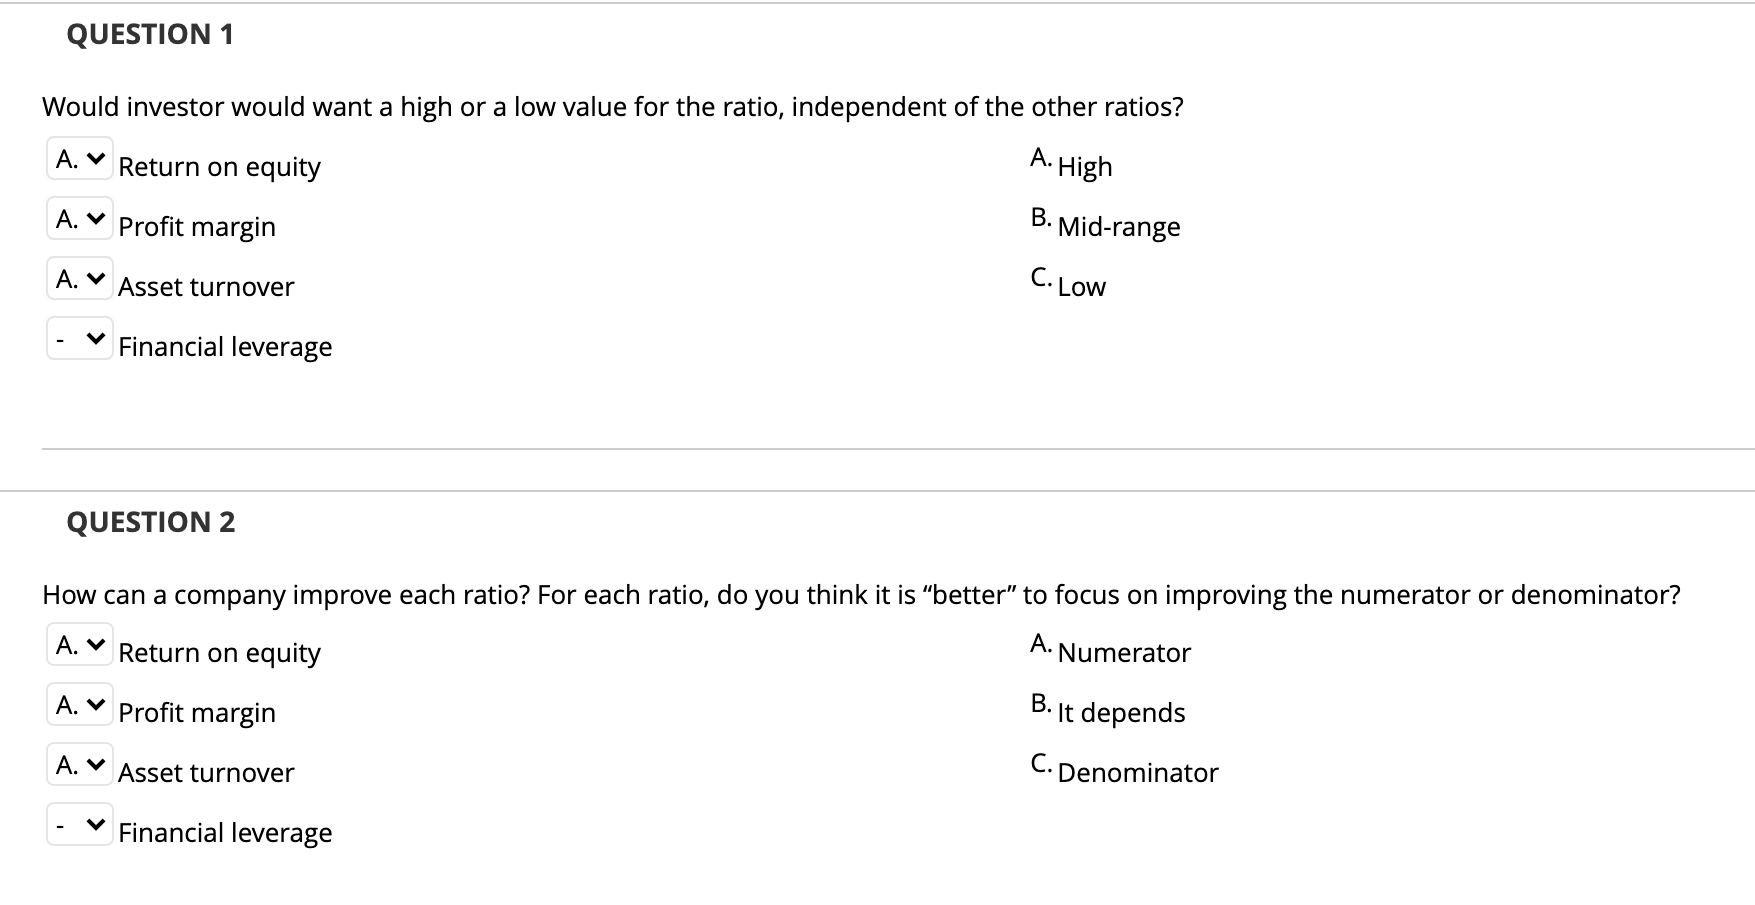Click Question 2 "Asset turnover" label
The height and width of the screenshot is (905, 1755).
click(206, 773)
